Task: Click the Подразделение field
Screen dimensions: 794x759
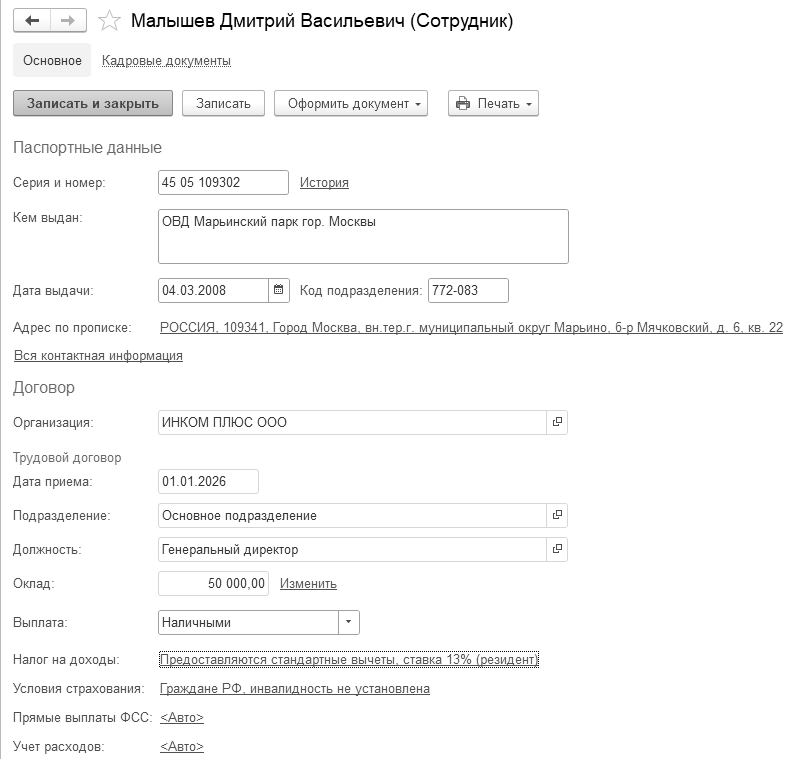Action: (x=352, y=515)
